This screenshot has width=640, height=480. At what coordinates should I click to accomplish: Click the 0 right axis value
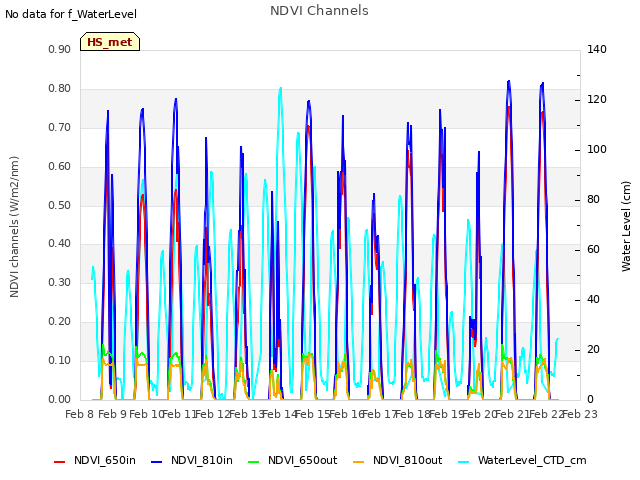pyautogui.click(x=590, y=400)
